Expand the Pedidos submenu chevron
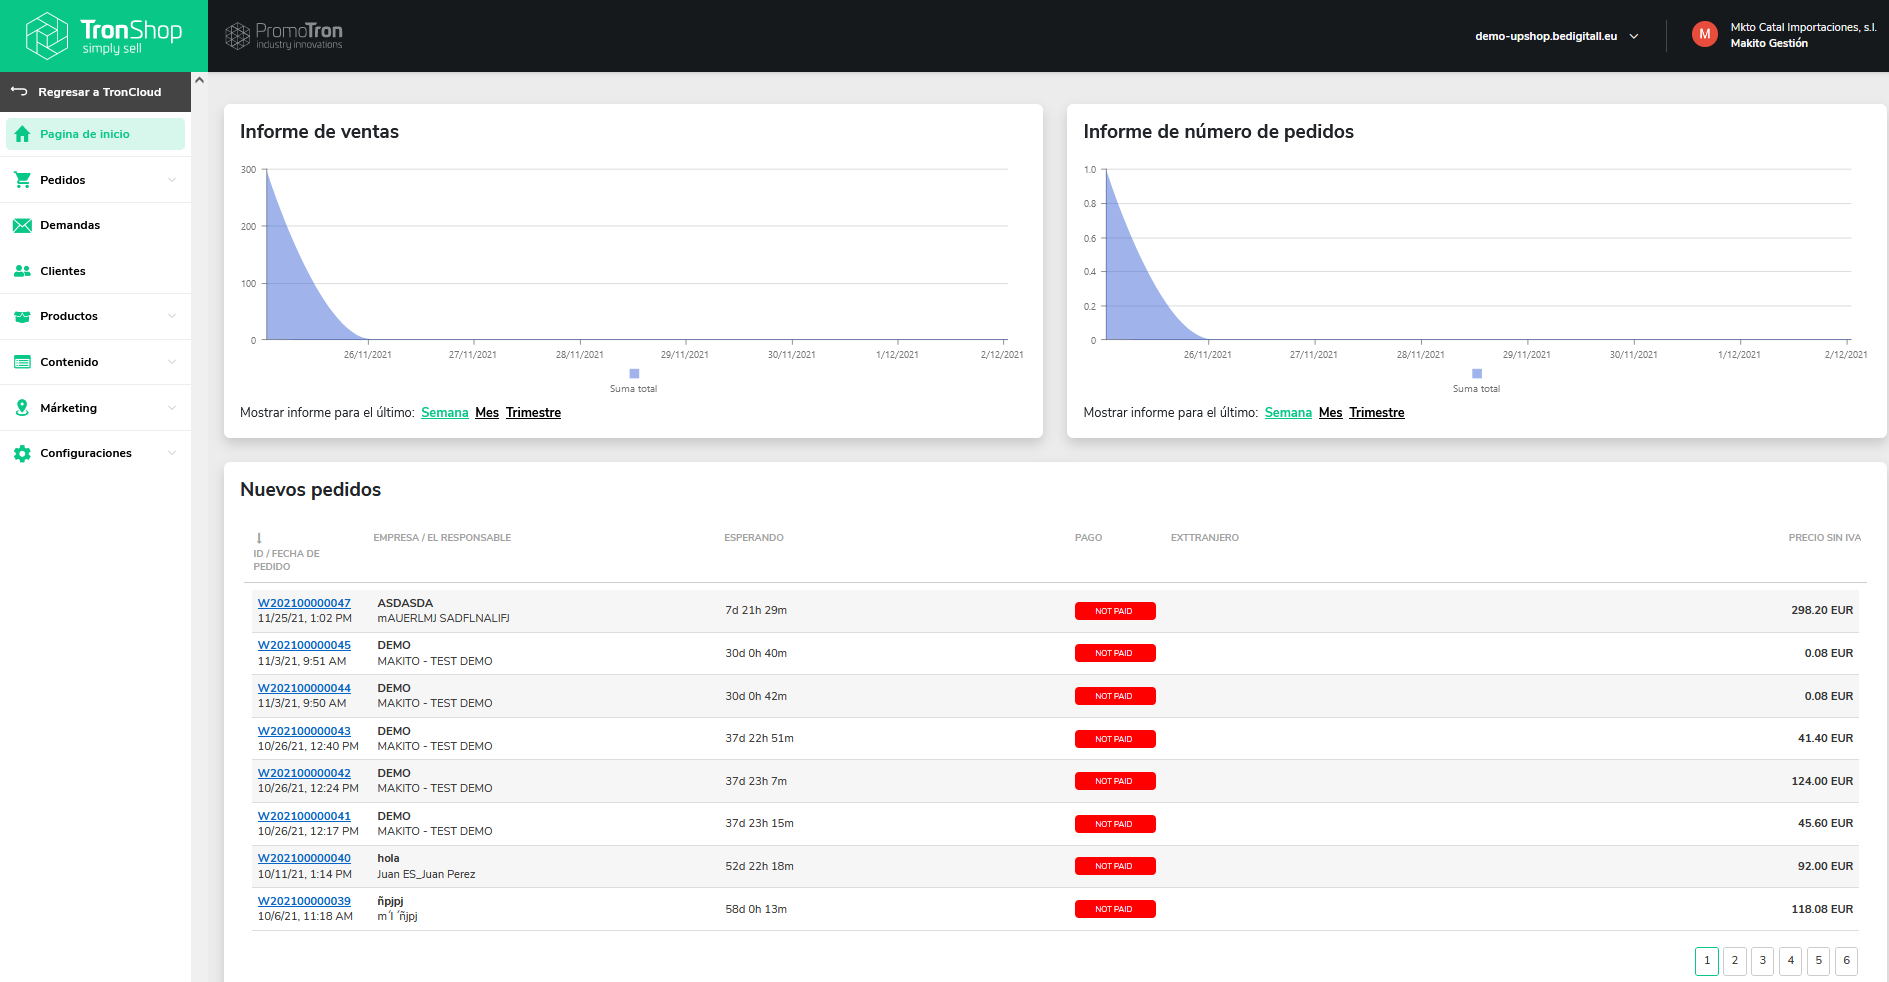 pos(172,180)
